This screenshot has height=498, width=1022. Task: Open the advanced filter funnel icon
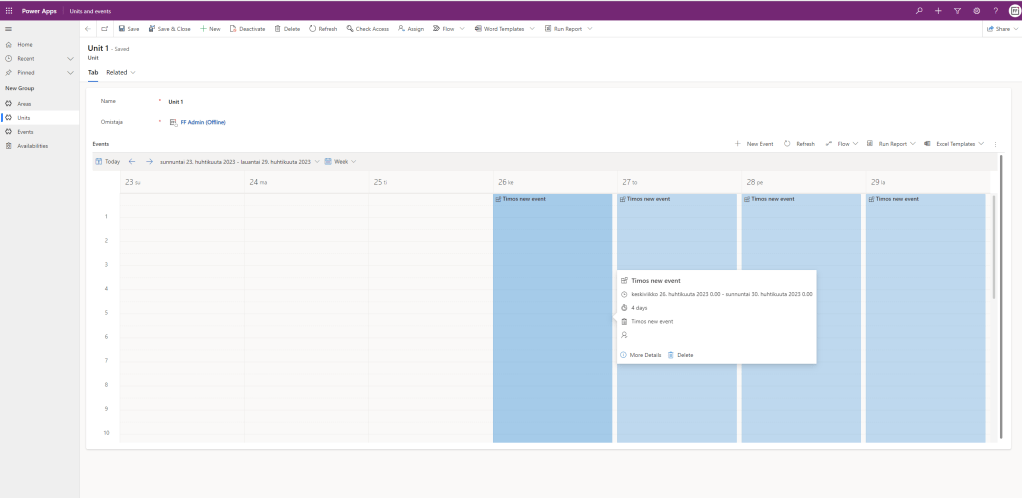coord(957,10)
